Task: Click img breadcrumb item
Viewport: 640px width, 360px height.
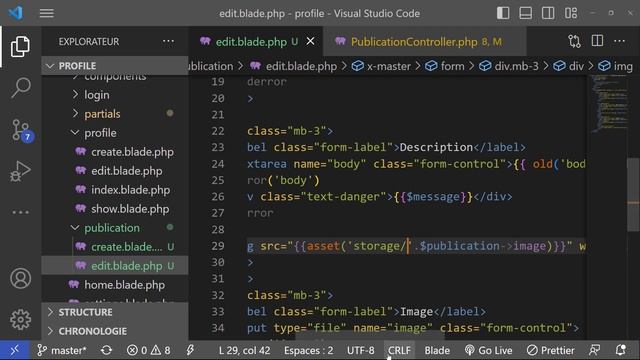Action: pos(623,66)
